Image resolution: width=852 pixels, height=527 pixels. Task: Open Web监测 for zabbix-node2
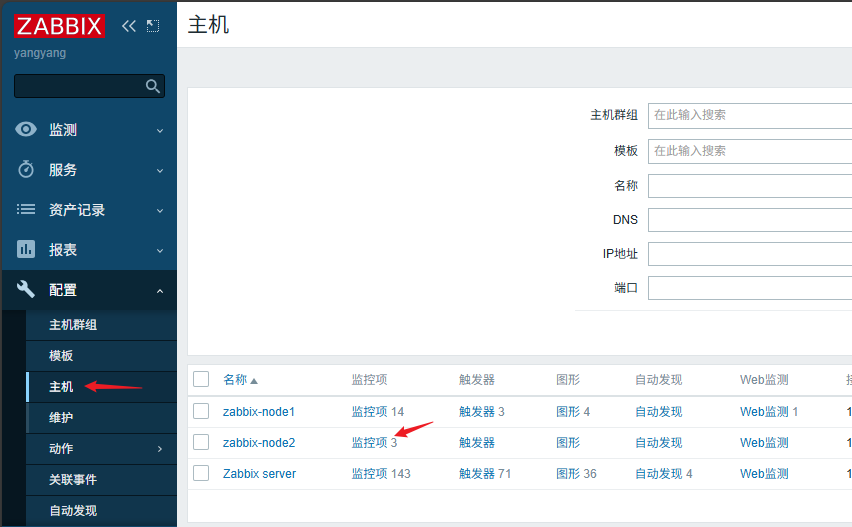tap(764, 443)
